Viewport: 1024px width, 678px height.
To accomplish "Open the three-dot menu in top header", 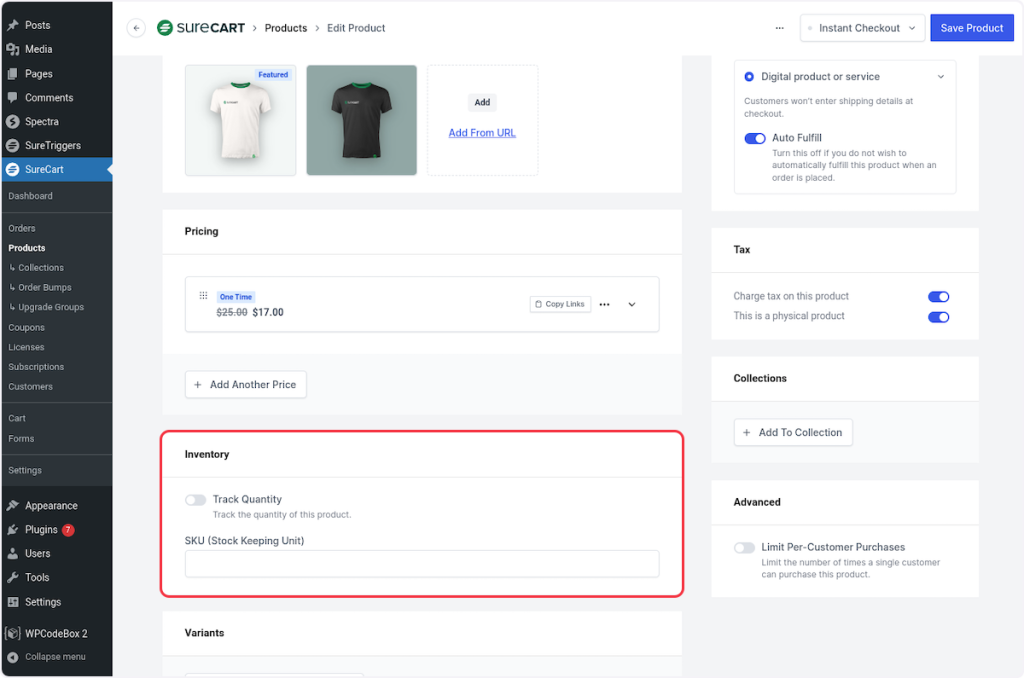I will pos(779,28).
